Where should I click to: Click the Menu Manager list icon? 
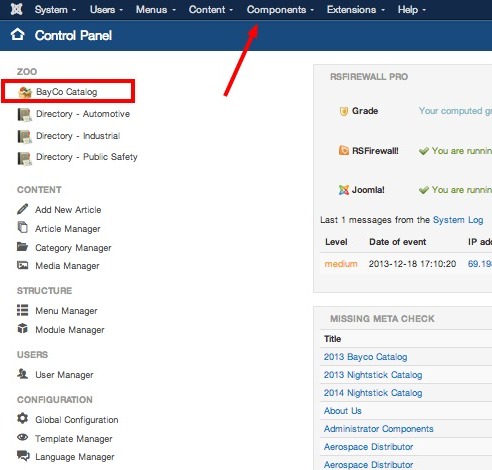click(x=23, y=310)
